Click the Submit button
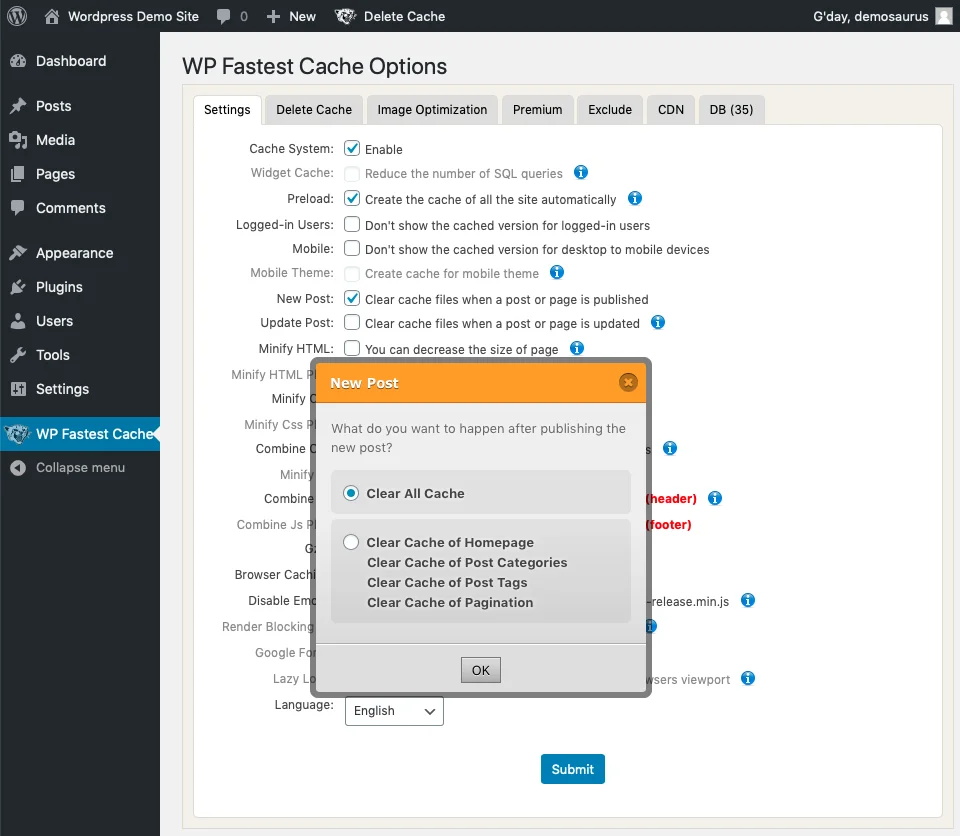Viewport: 960px width, 836px height. point(572,769)
